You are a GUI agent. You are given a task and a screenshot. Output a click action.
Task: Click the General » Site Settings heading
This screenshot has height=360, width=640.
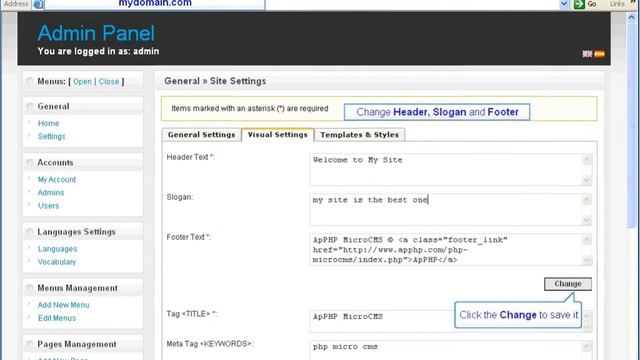coord(215,81)
